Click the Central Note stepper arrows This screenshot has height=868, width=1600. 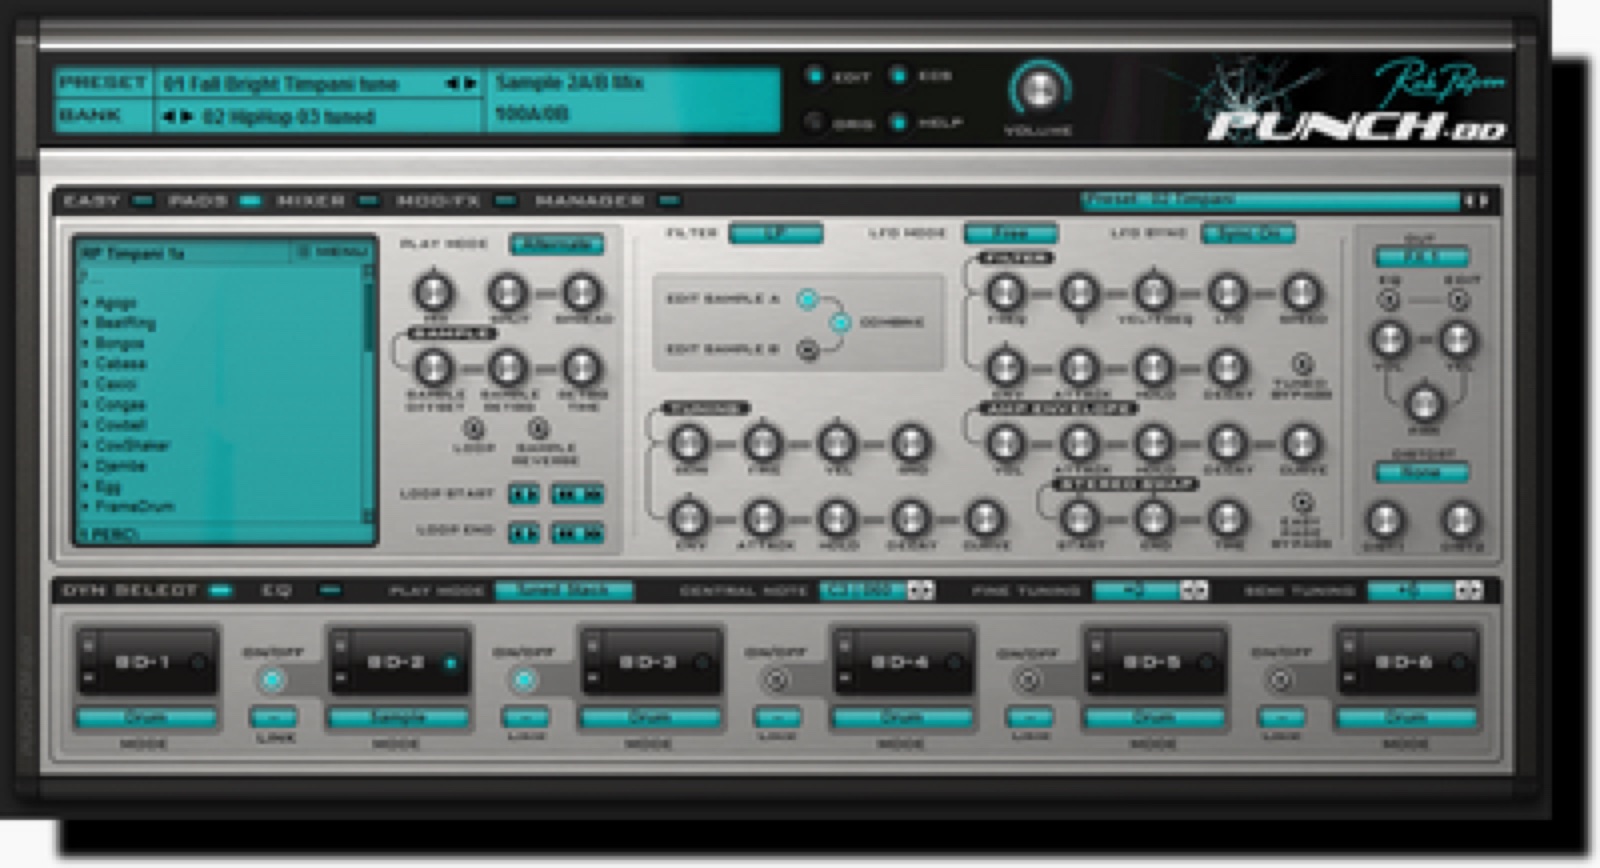click(x=920, y=590)
